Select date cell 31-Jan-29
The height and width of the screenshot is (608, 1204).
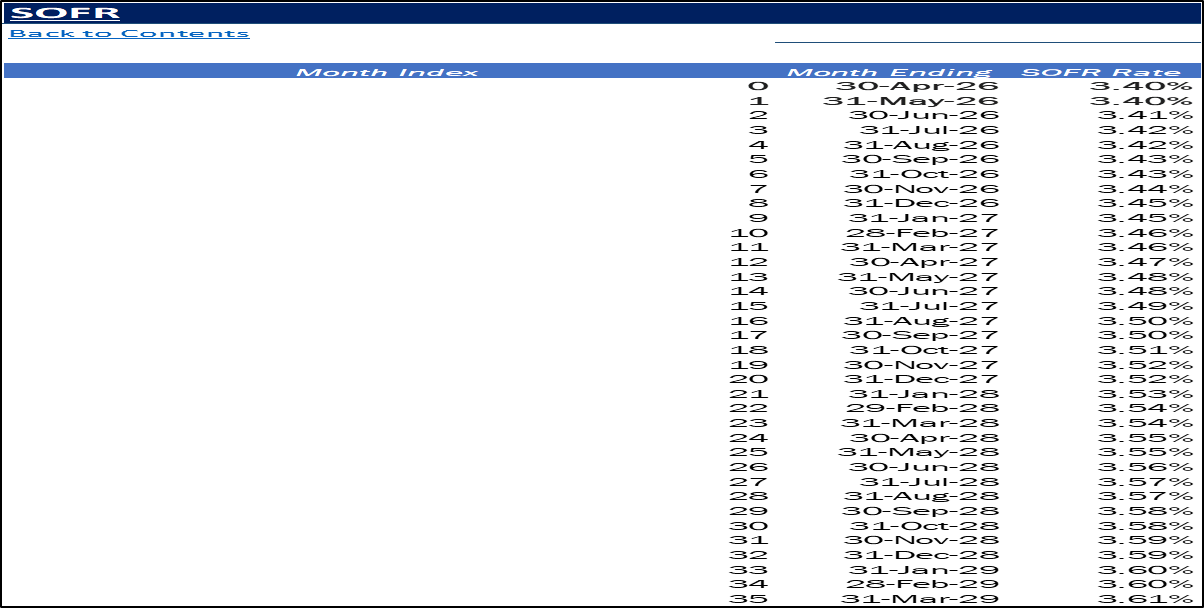click(924, 570)
